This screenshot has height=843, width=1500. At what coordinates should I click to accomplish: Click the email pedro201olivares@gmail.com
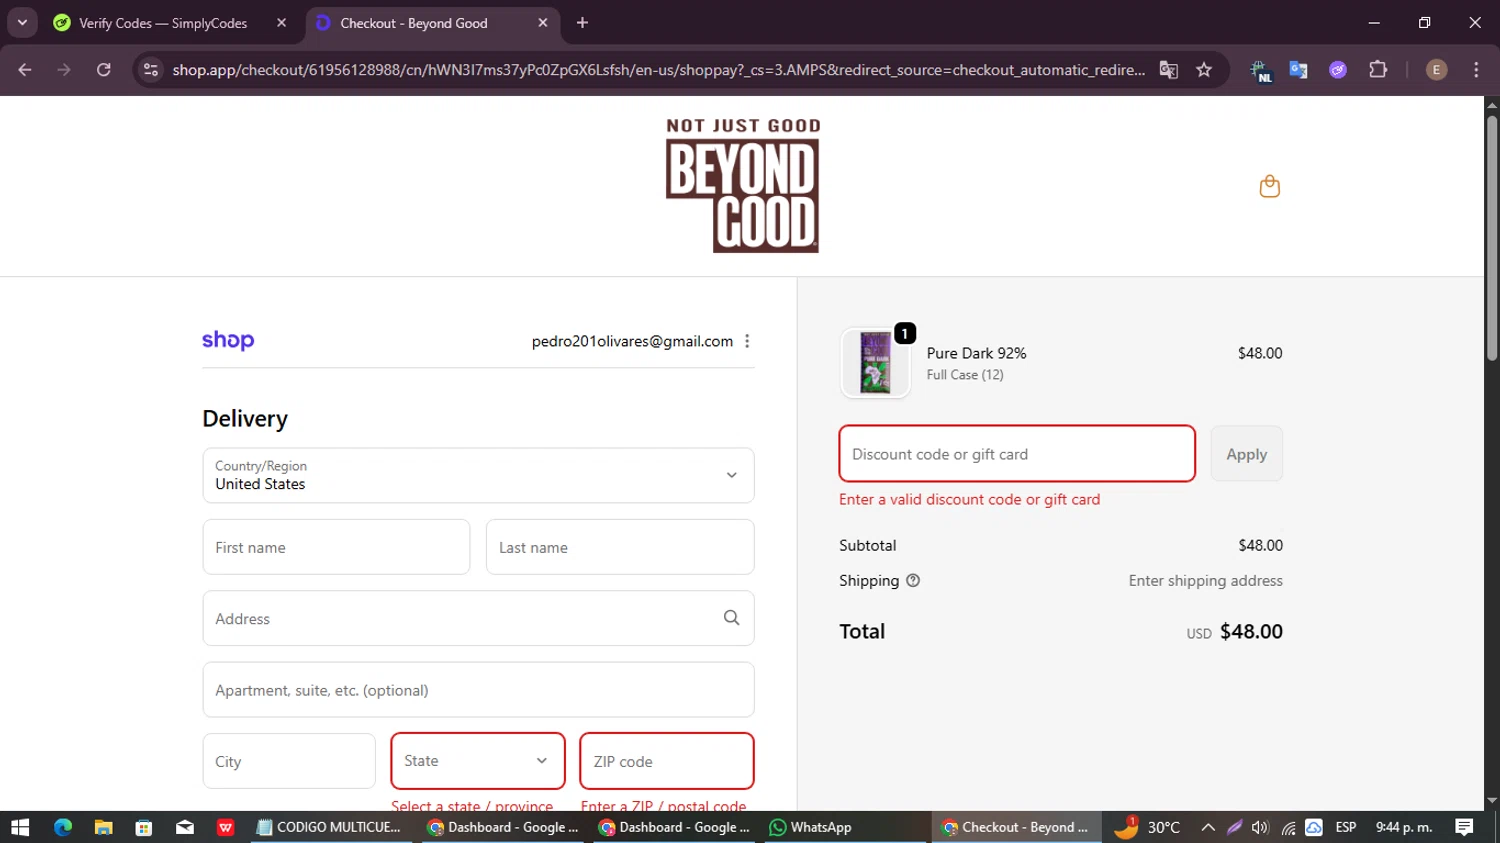click(632, 341)
